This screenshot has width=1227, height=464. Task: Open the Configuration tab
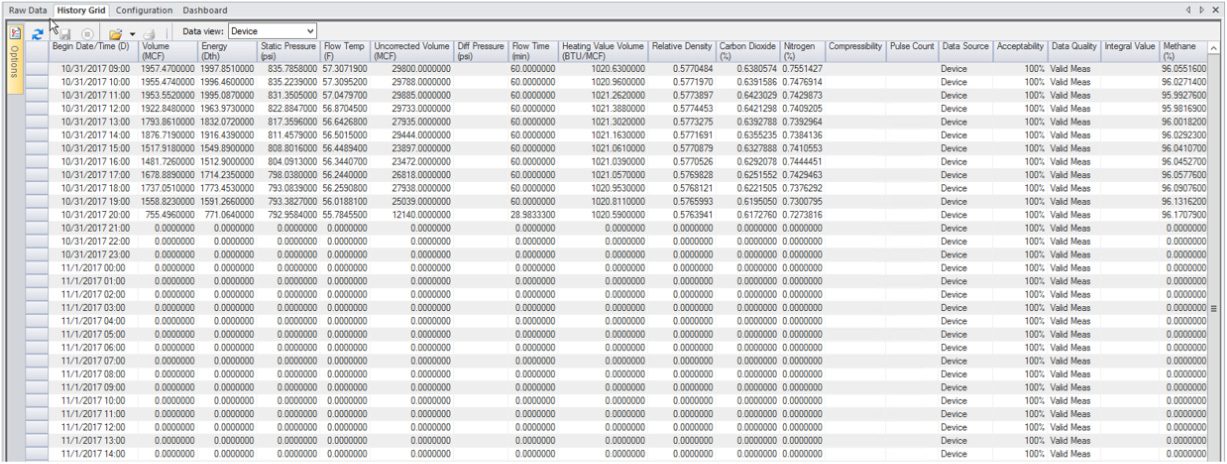[x=145, y=10]
